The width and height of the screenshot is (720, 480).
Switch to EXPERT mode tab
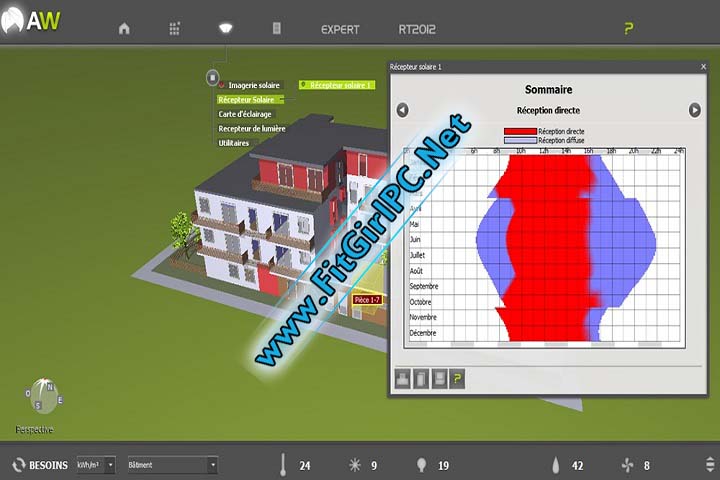click(x=340, y=29)
